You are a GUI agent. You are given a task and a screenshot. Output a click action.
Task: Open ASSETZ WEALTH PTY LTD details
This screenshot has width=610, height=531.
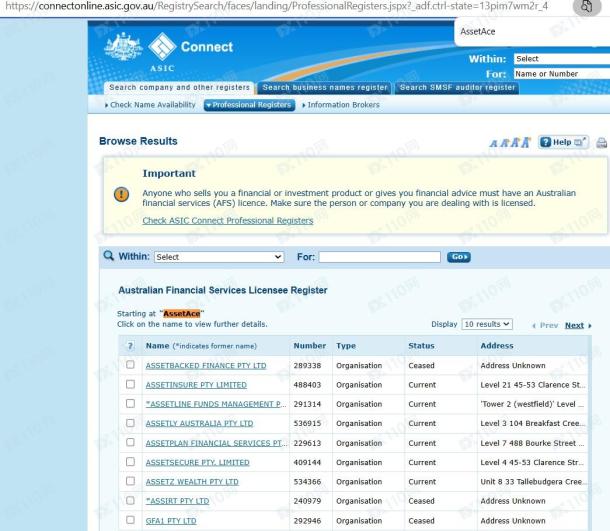[192, 482]
